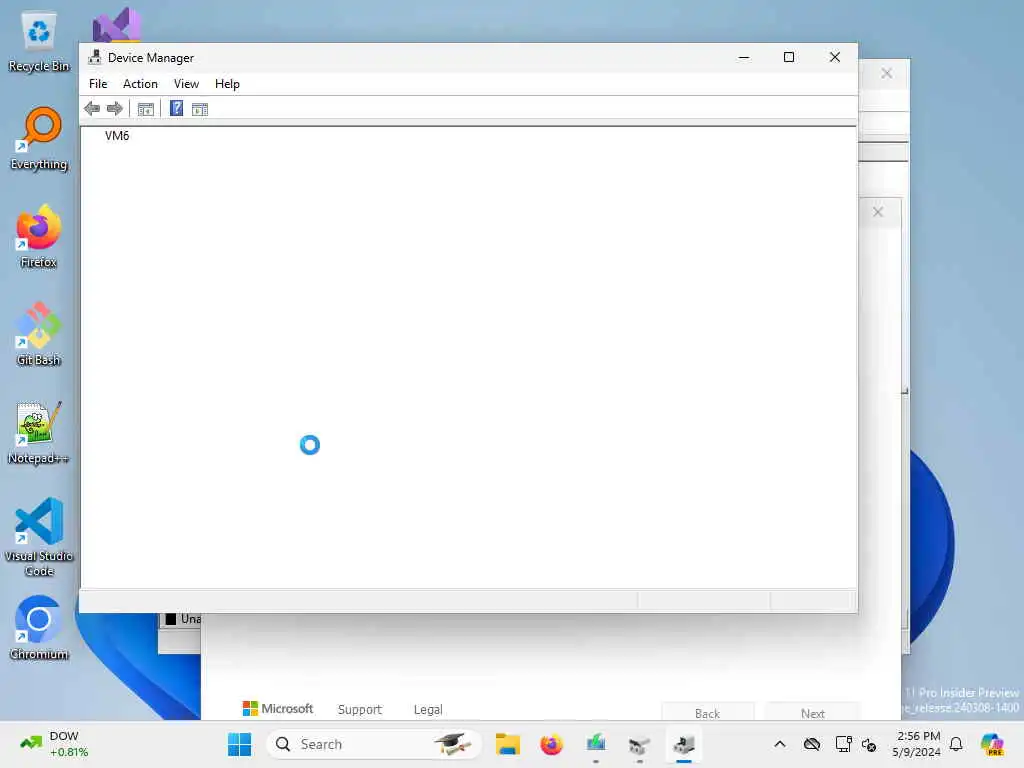1024x768 pixels.
Task: Click the Legal link in background window
Action: coord(428,709)
